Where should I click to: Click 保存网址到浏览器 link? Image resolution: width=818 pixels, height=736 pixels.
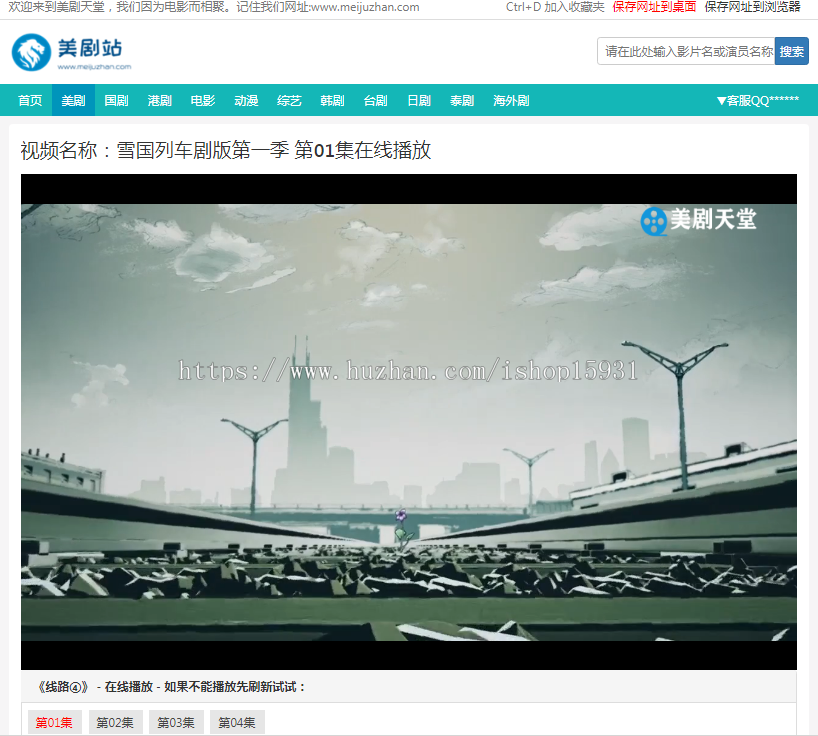[x=753, y=7]
